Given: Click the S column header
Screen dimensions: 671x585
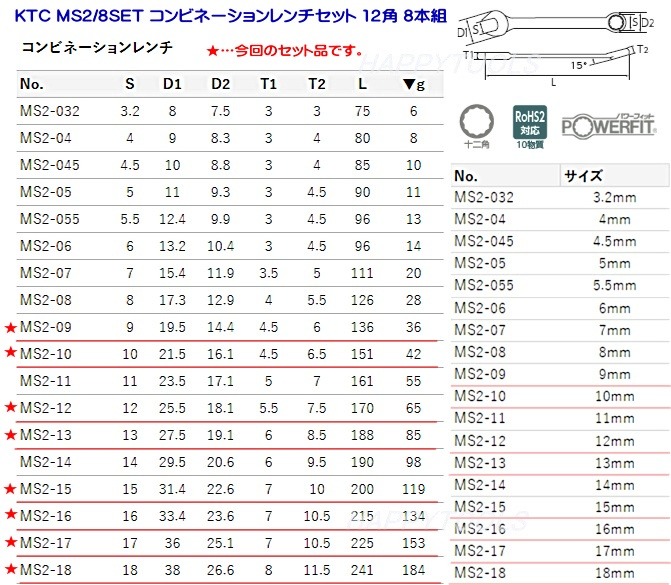Looking at the screenshot, I should coord(130,84).
